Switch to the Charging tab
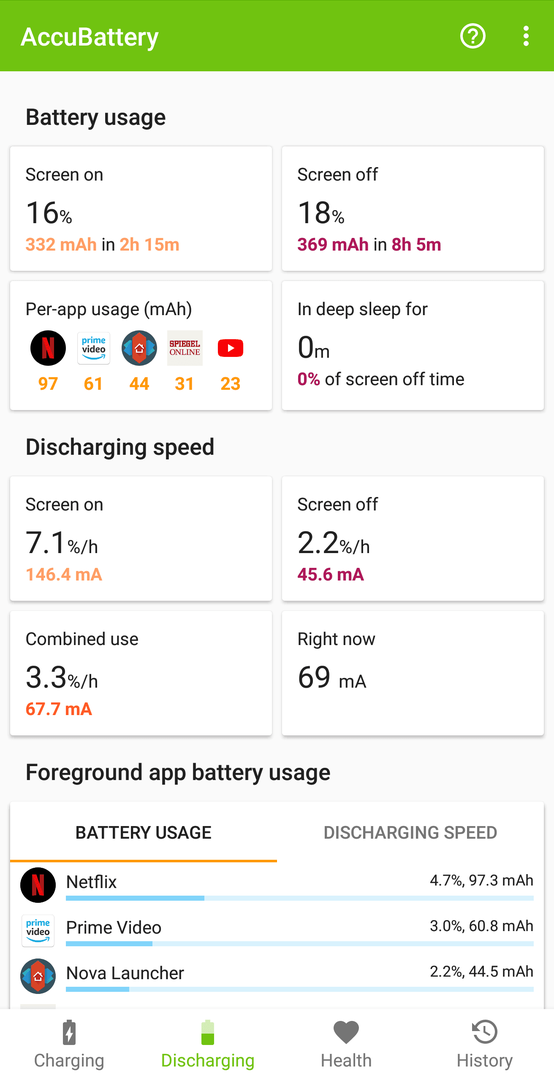Image resolution: width=554 pixels, height=1080 pixels. coord(69,1045)
